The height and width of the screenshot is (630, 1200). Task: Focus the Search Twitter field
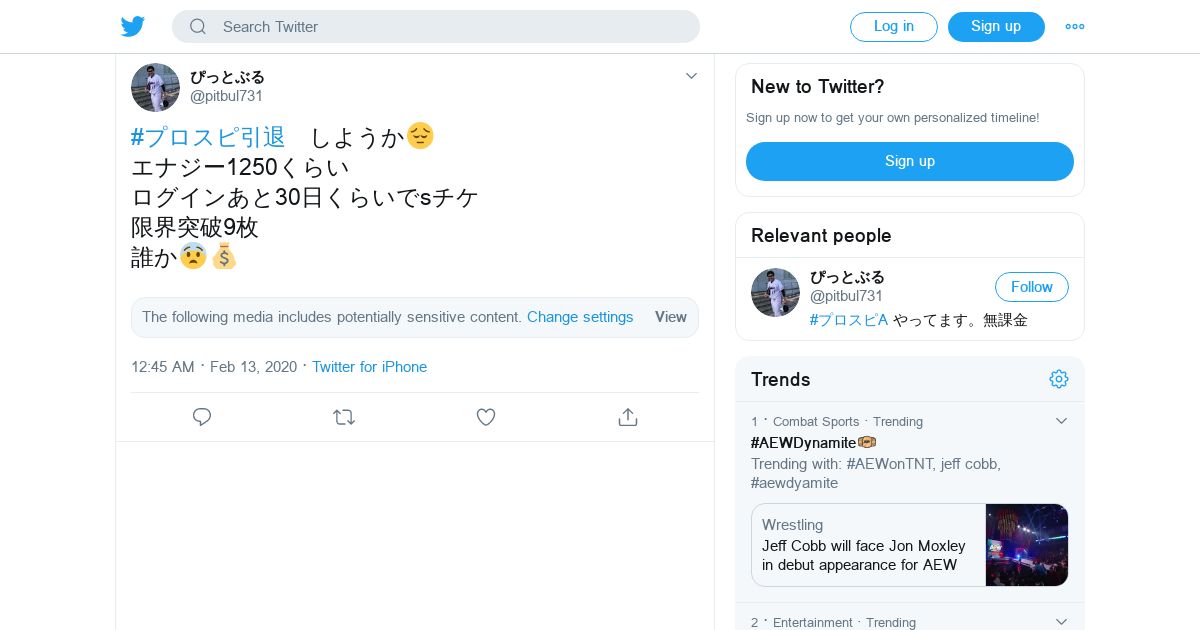point(450,27)
